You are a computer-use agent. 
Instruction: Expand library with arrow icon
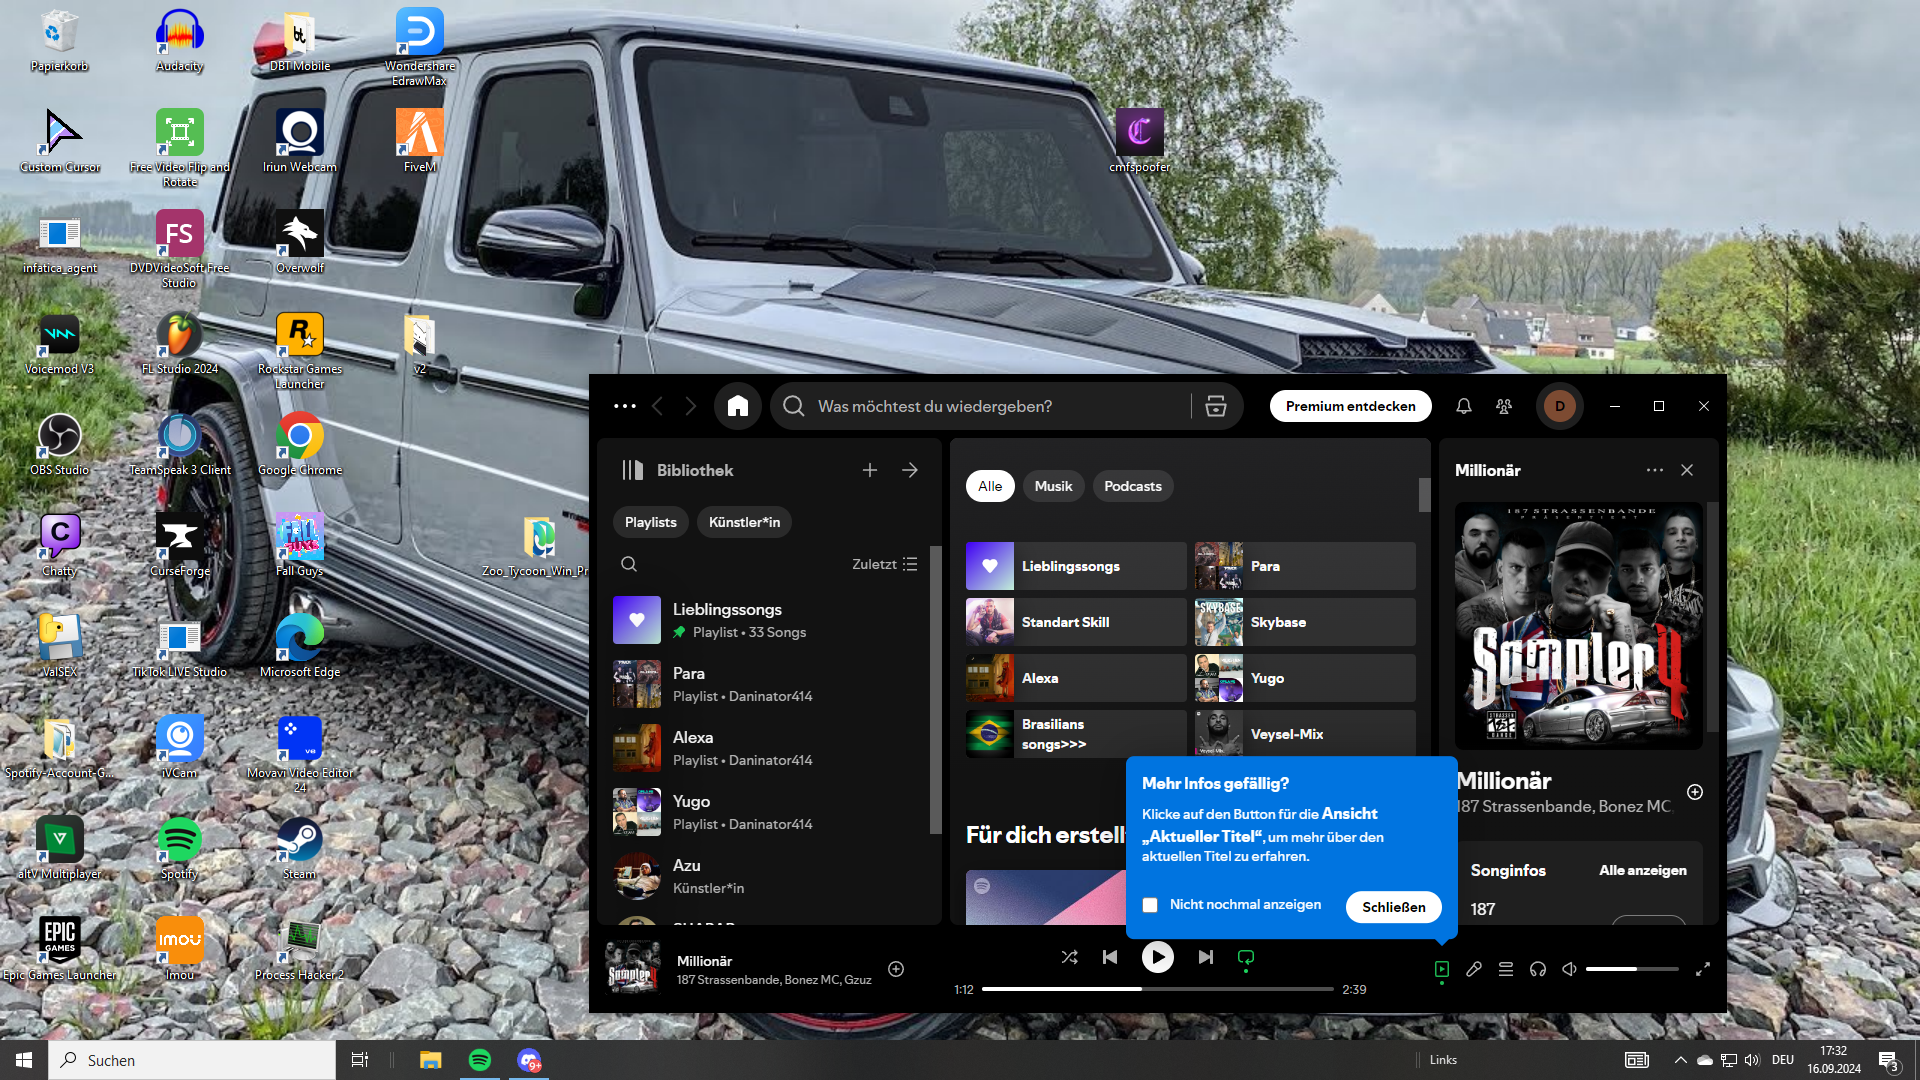coord(910,470)
